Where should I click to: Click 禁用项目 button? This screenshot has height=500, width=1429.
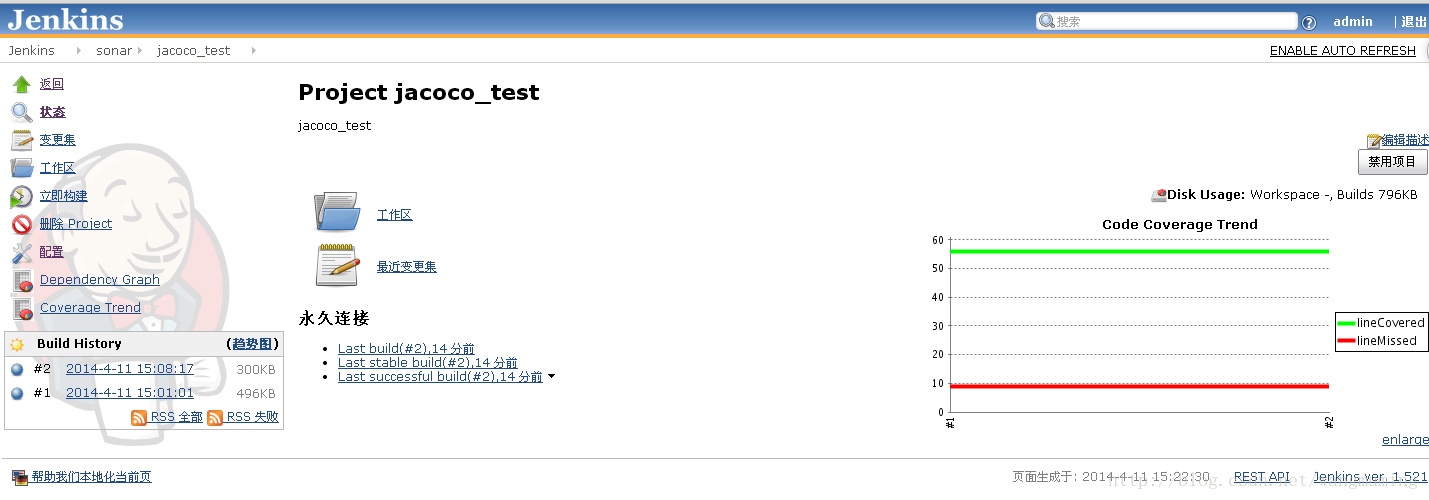(1392, 161)
